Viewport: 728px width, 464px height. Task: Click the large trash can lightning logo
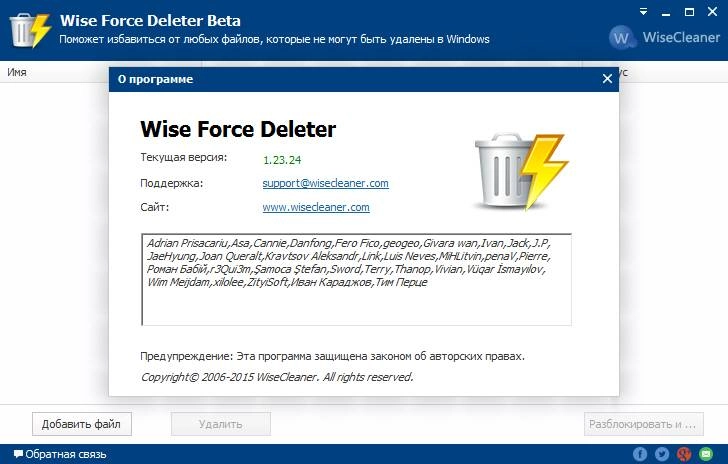coord(521,172)
